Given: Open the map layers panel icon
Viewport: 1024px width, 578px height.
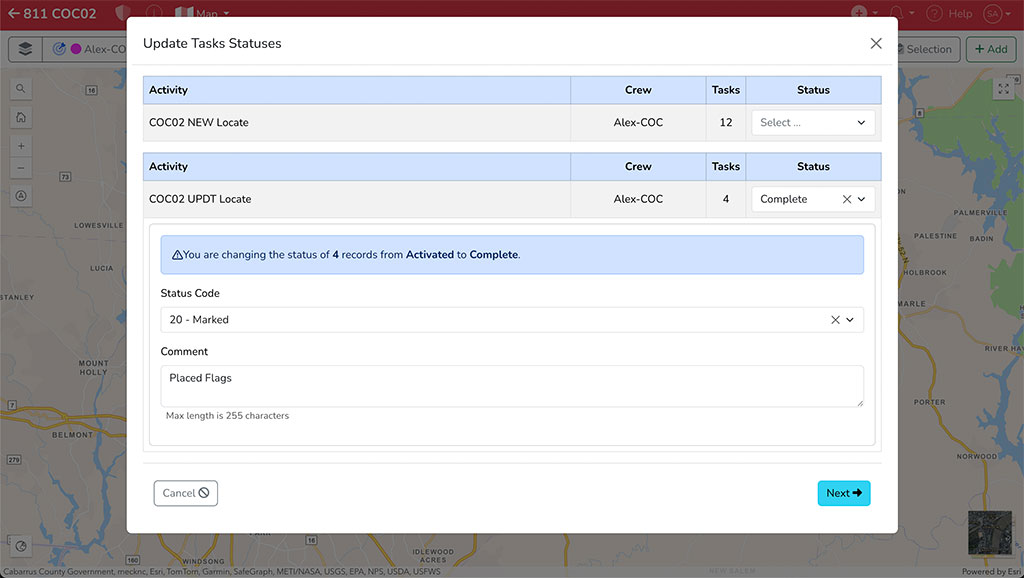Looking at the screenshot, I should click(x=25, y=49).
